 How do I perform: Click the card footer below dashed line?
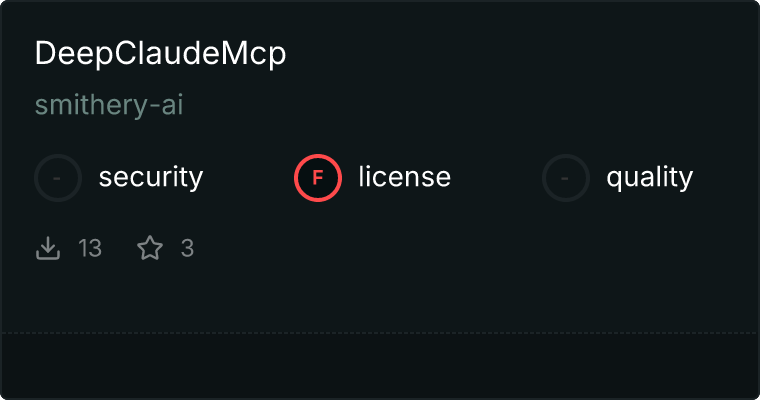[x=380, y=366]
